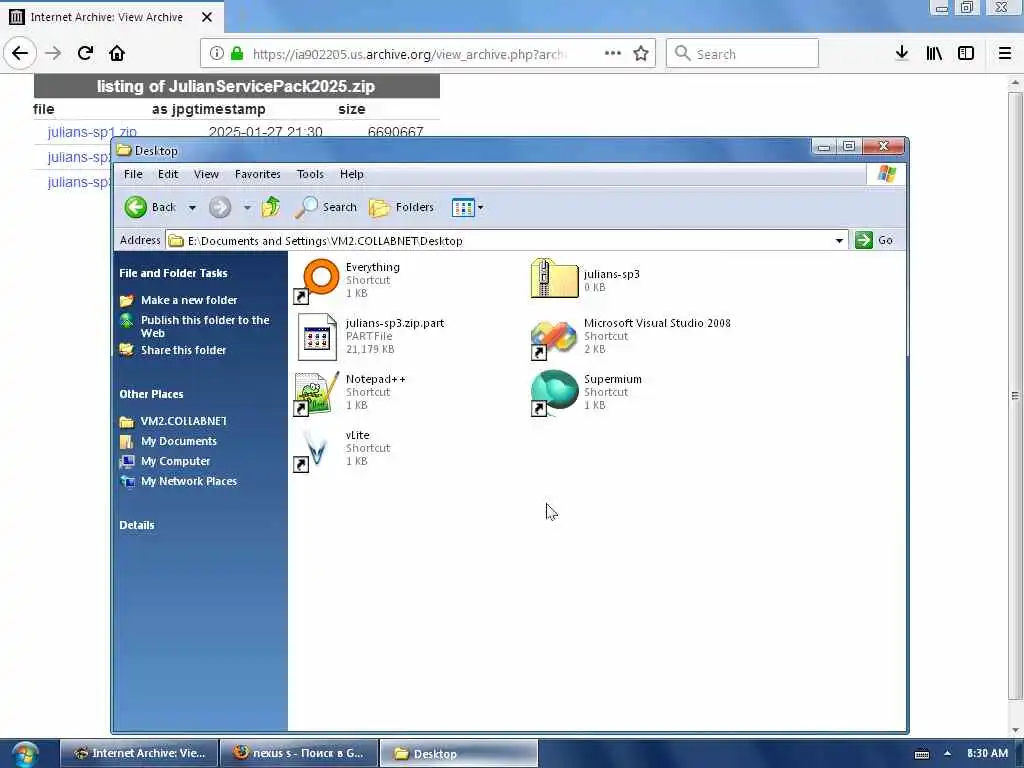Open Firefox library icon

coord(934,53)
